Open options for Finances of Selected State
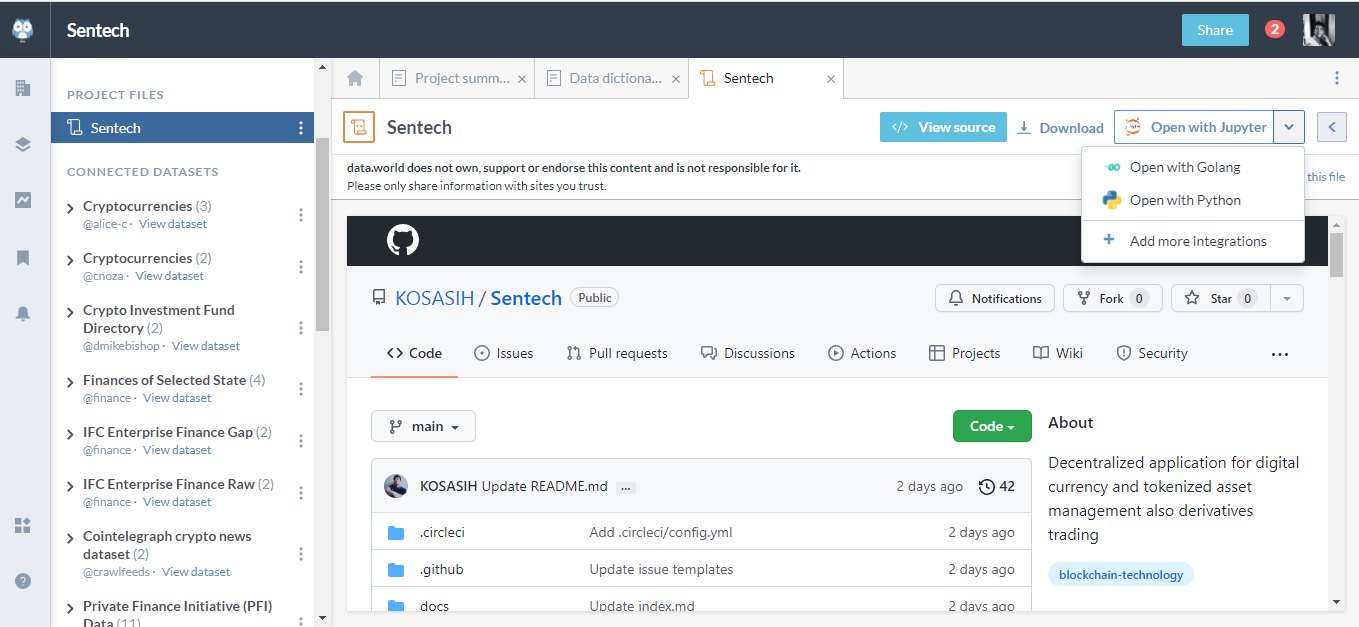Image resolution: width=1359 pixels, height=627 pixels. 301,389
